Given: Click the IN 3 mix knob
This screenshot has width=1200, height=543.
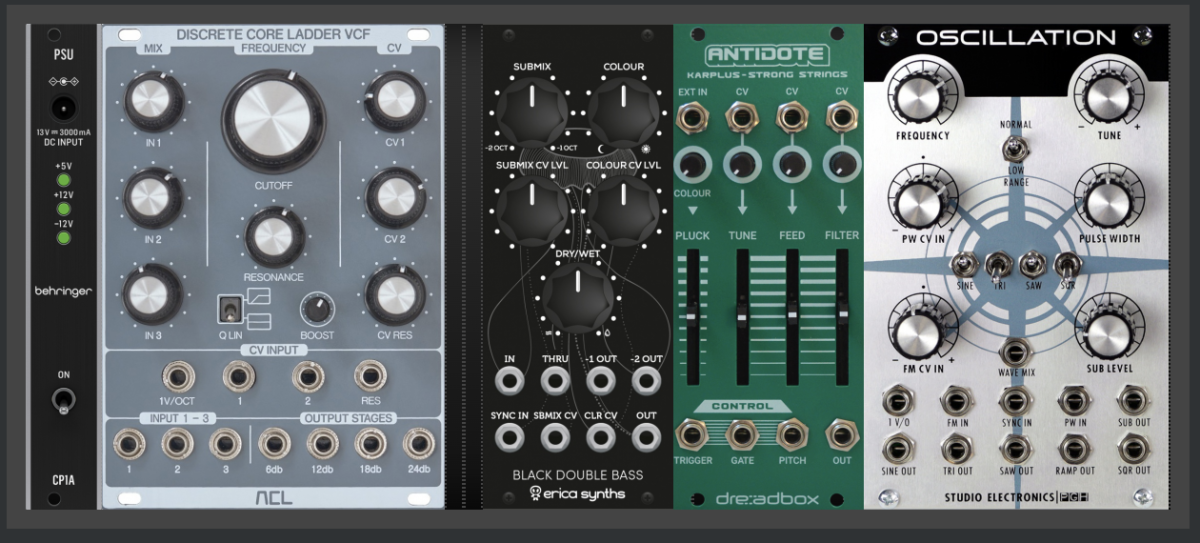Looking at the screenshot, I should [153, 293].
